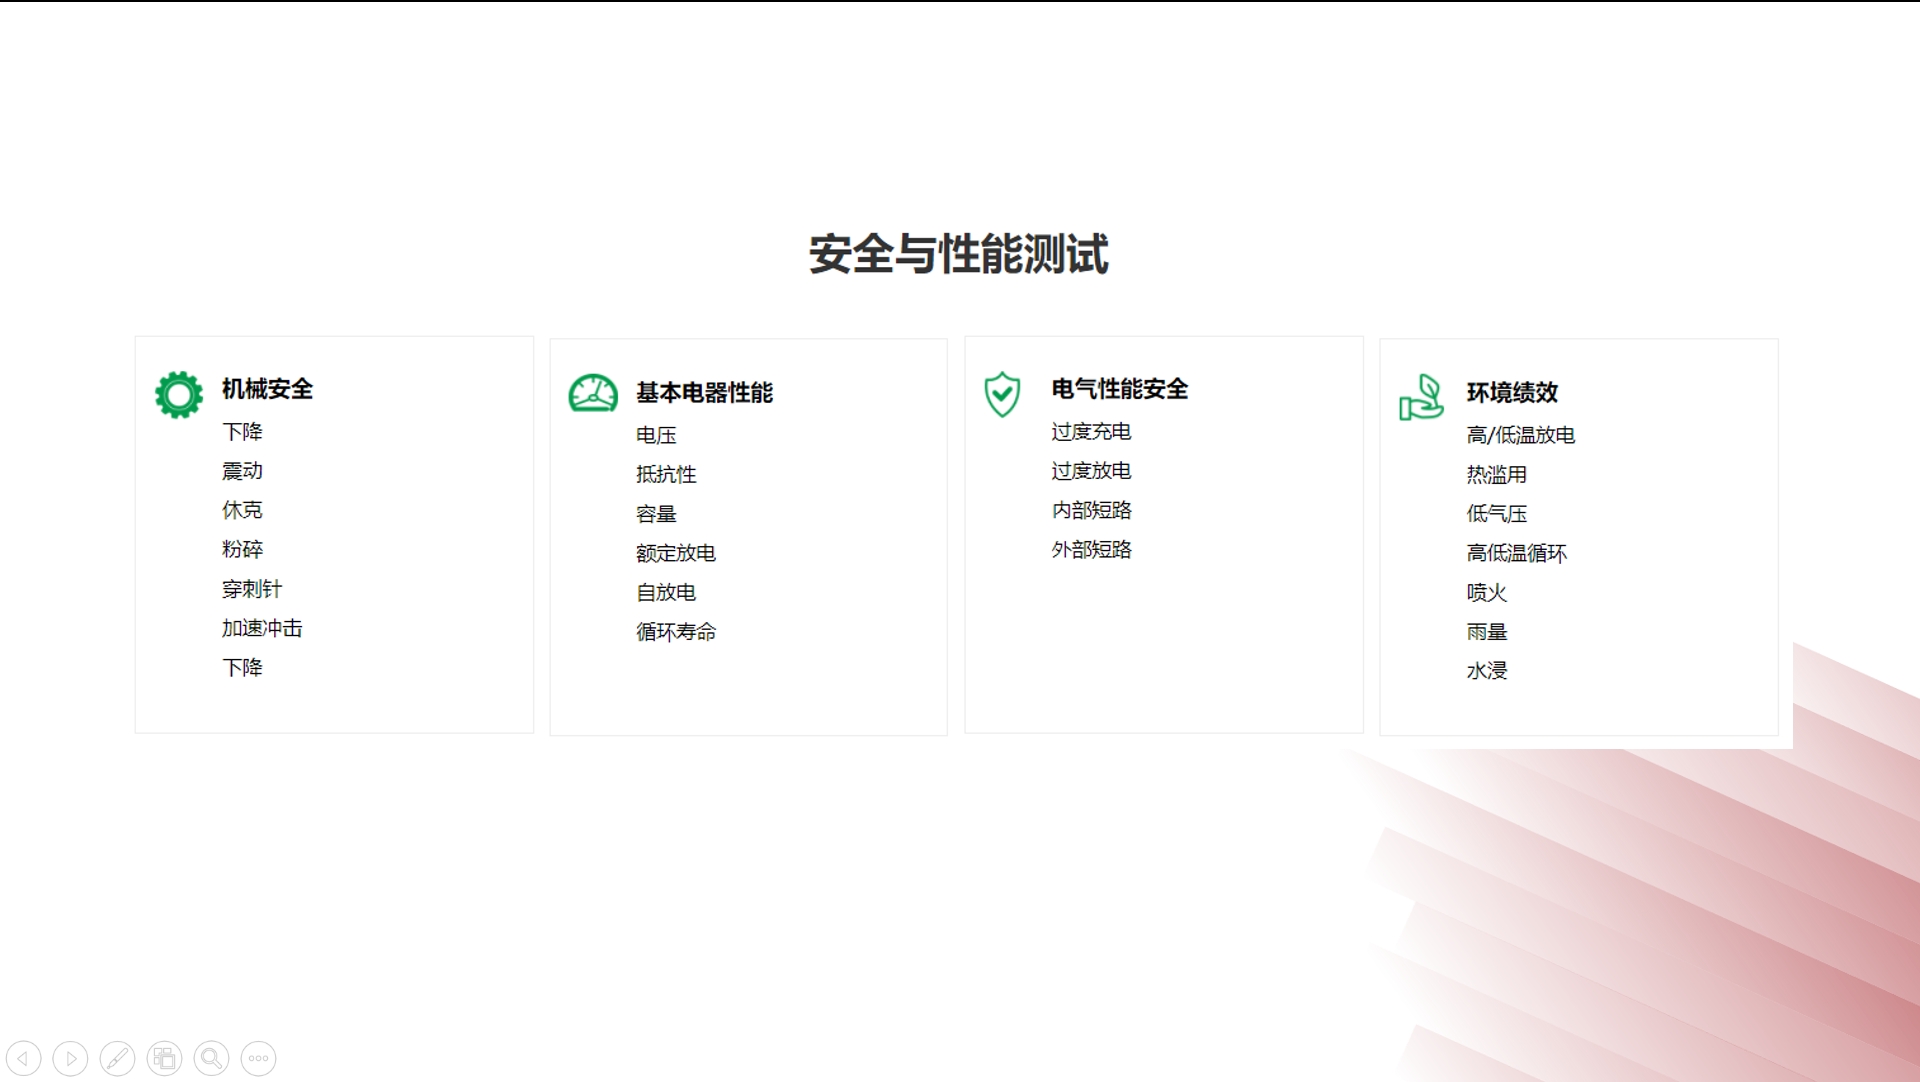Go to previous slide arrow button

23,1058
